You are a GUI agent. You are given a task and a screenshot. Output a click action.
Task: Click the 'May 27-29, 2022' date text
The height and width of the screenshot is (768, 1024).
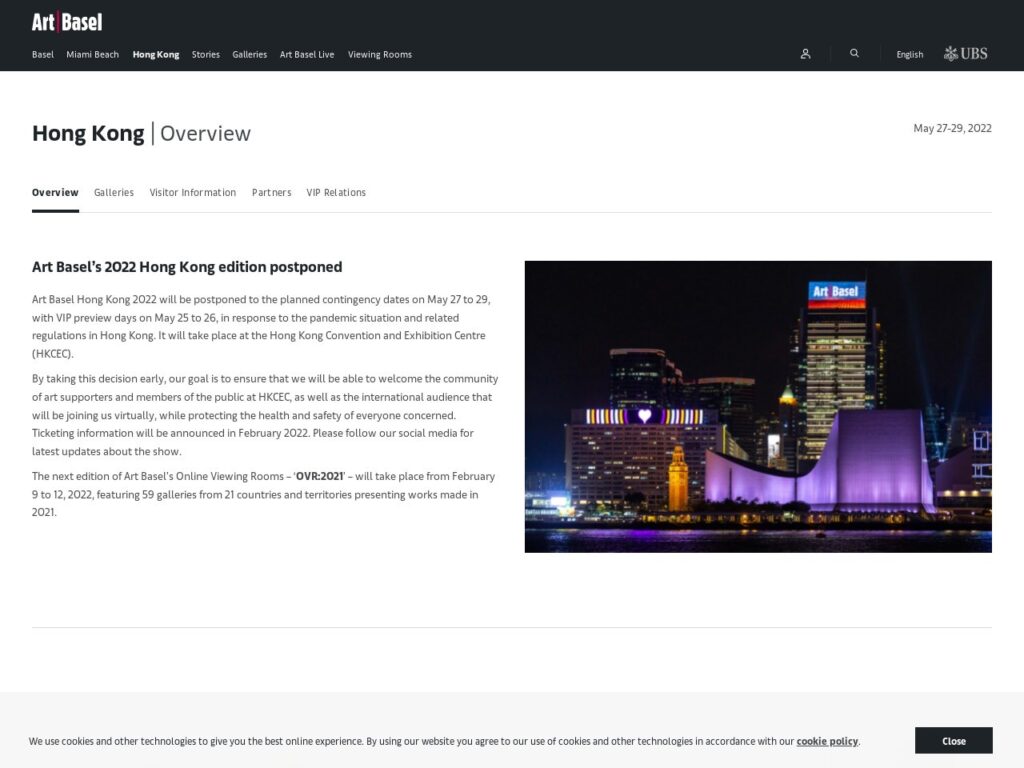coord(952,128)
